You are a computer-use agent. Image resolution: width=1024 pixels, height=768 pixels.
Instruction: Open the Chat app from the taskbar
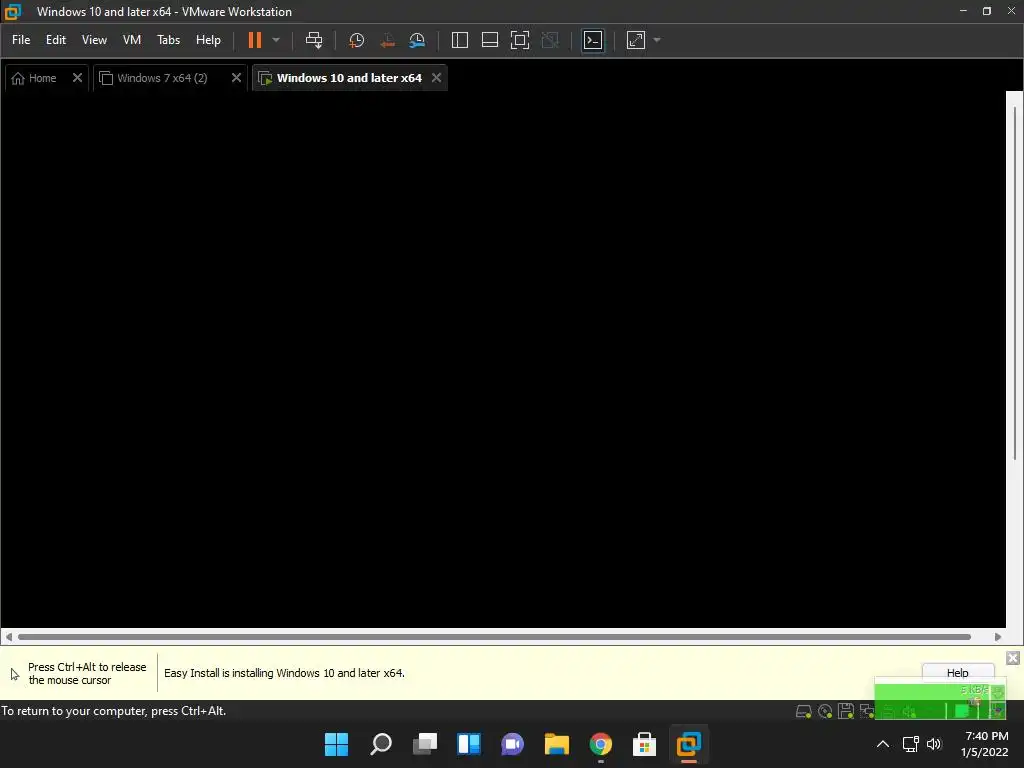513,744
